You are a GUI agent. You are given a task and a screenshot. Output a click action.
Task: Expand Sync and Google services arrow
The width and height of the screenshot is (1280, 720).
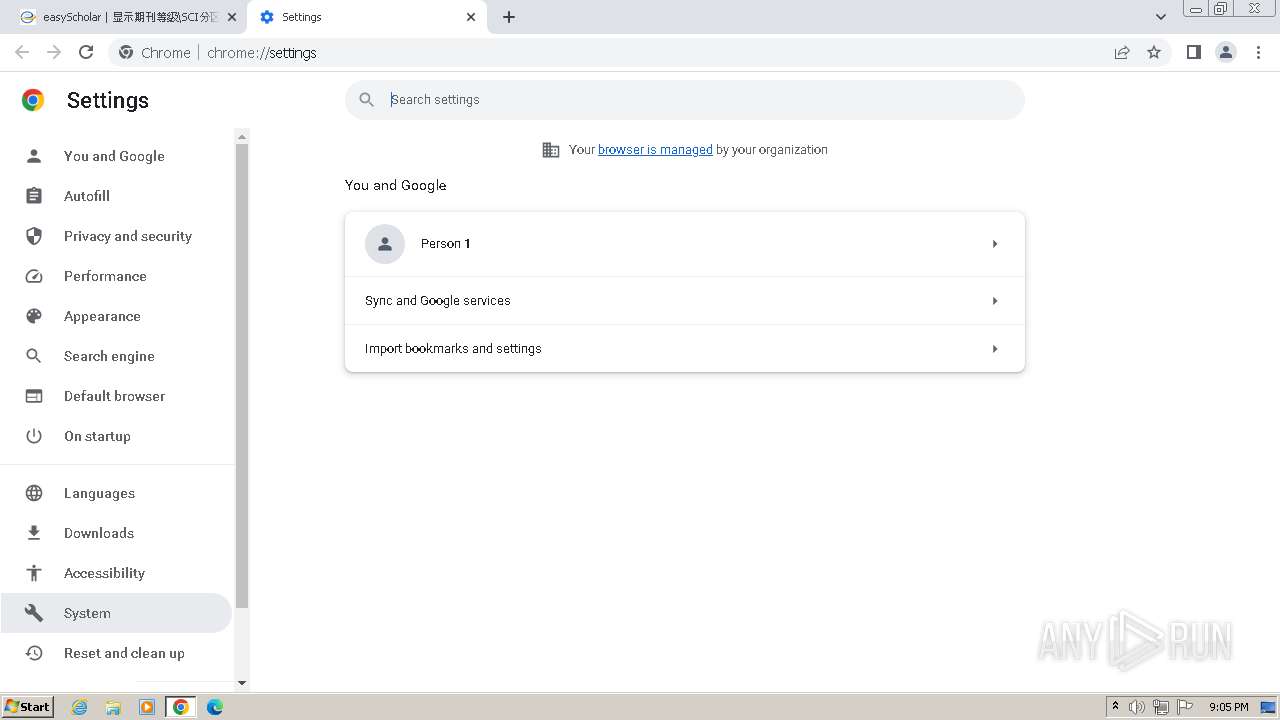tap(995, 301)
